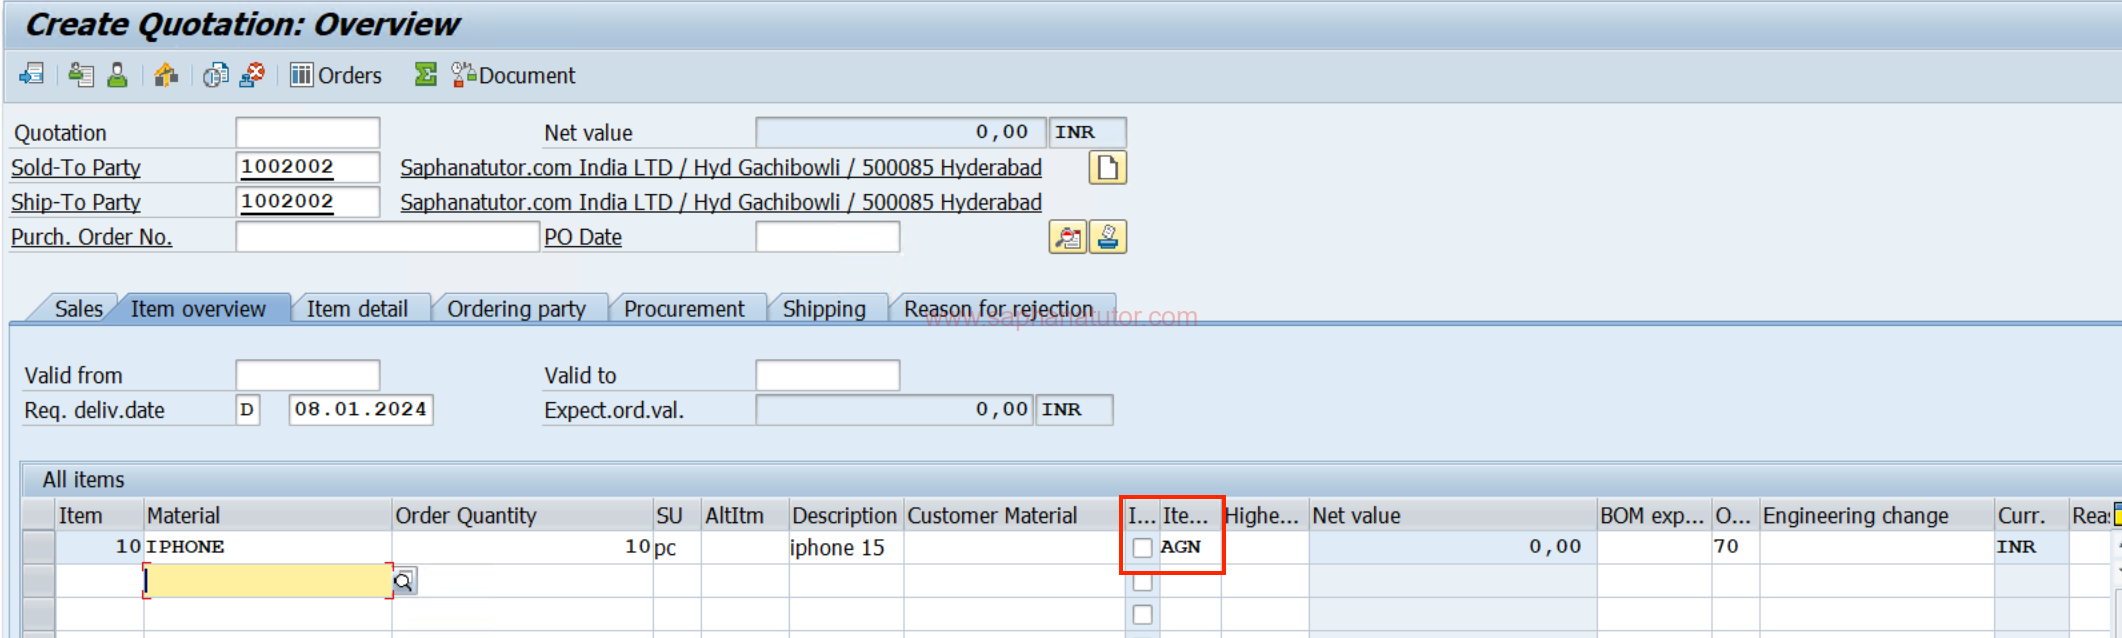Click the green sigma totals icon

pos(426,75)
